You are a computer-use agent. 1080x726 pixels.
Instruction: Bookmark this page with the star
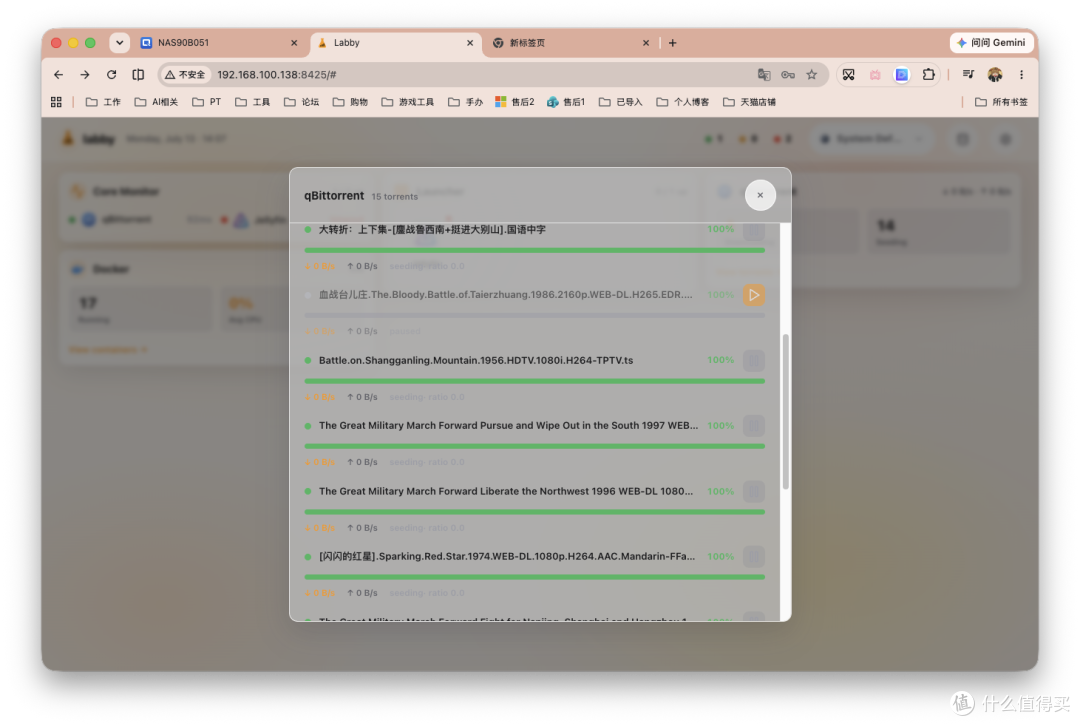(812, 74)
